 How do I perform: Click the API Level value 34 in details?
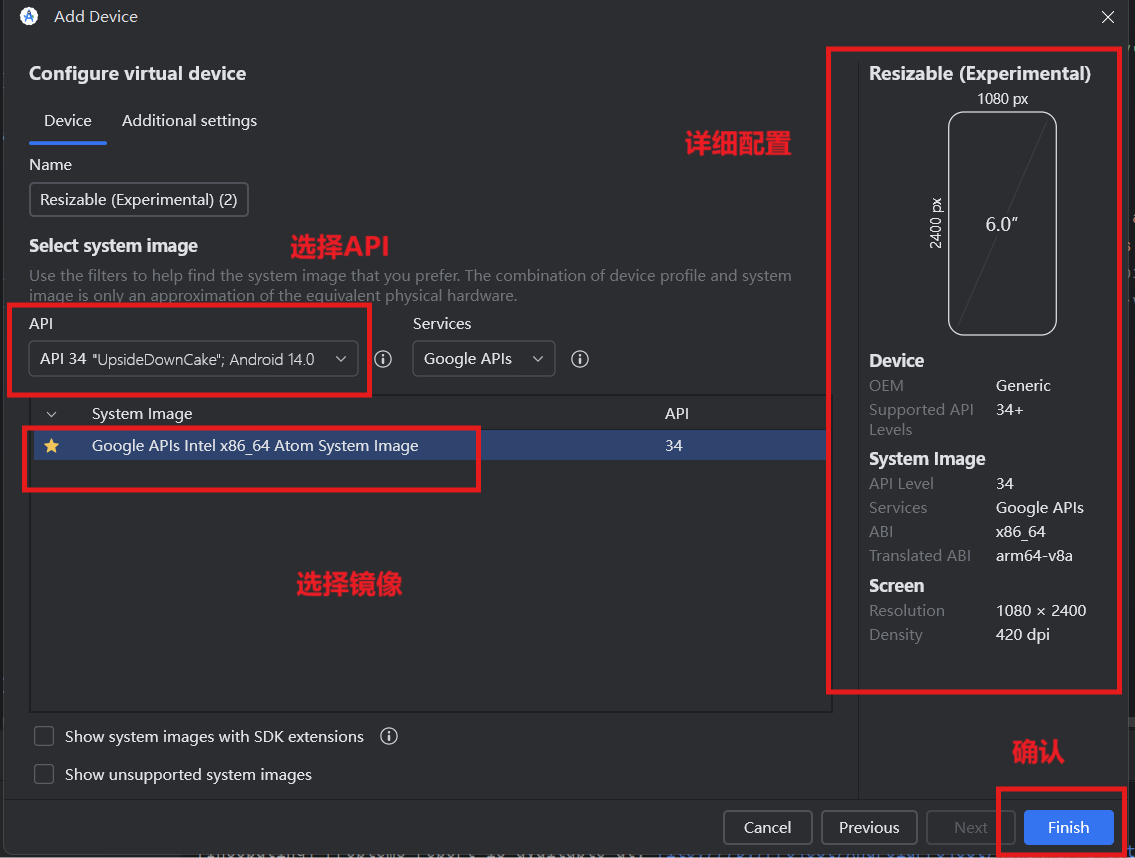coord(1005,484)
